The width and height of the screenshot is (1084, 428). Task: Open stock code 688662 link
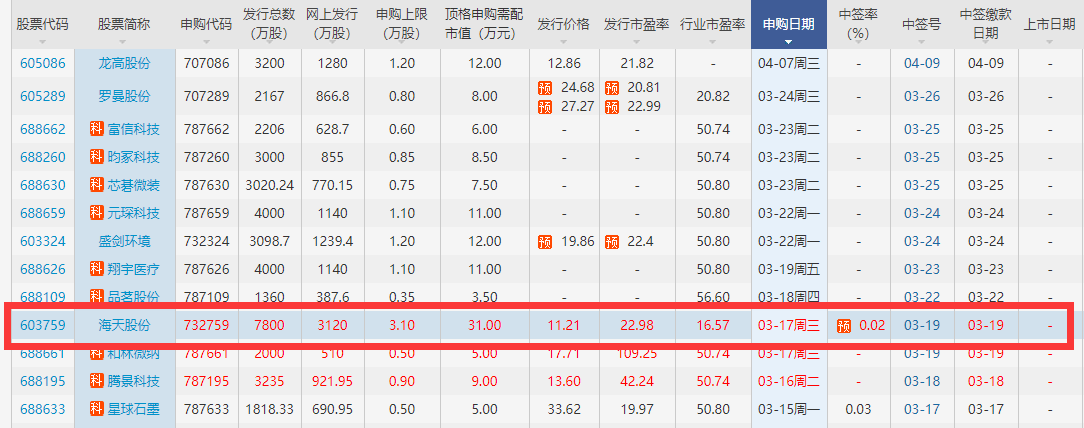[x=43, y=129]
